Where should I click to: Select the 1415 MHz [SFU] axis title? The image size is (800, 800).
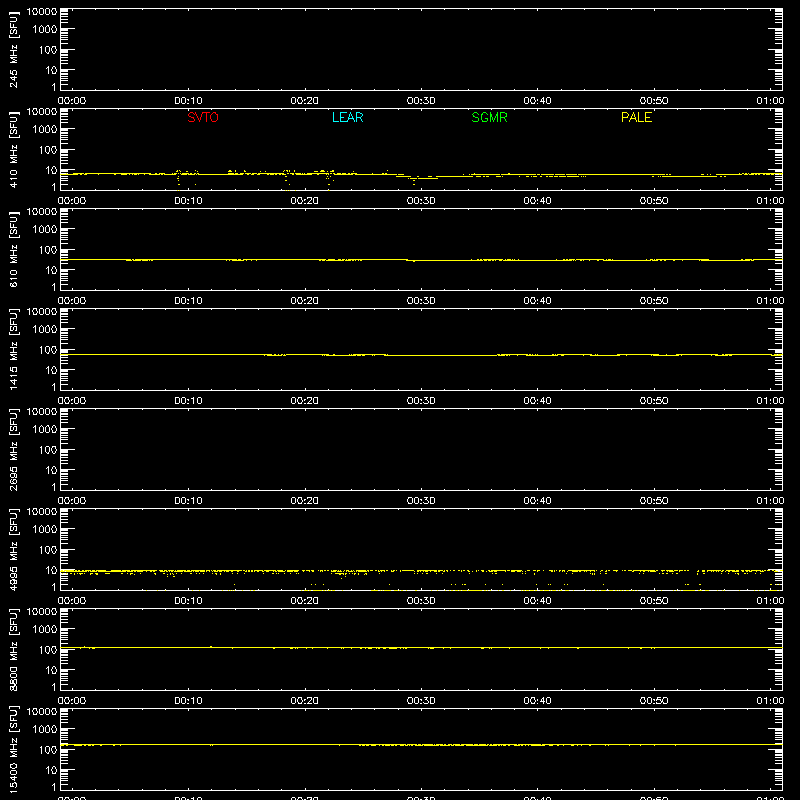tap(13, 349)
